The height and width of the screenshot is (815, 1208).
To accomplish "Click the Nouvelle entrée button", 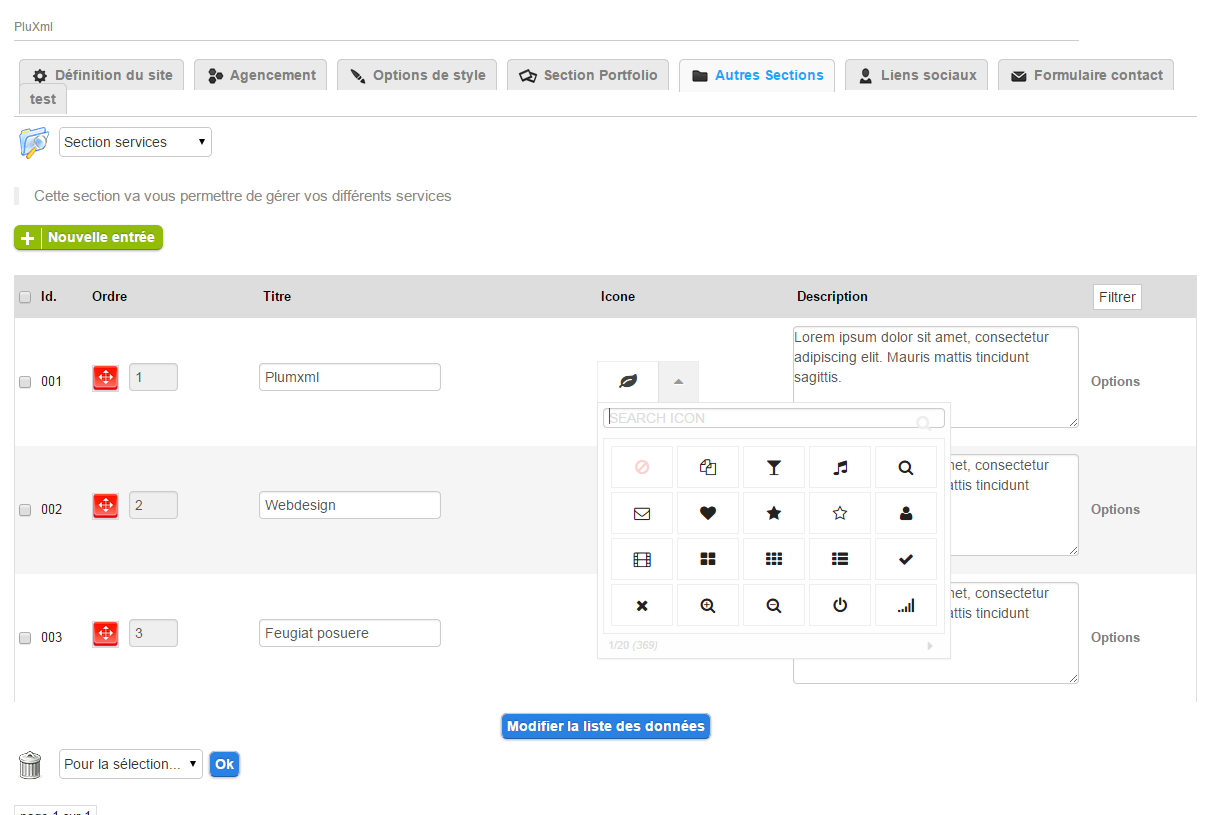I will (88, 238).
